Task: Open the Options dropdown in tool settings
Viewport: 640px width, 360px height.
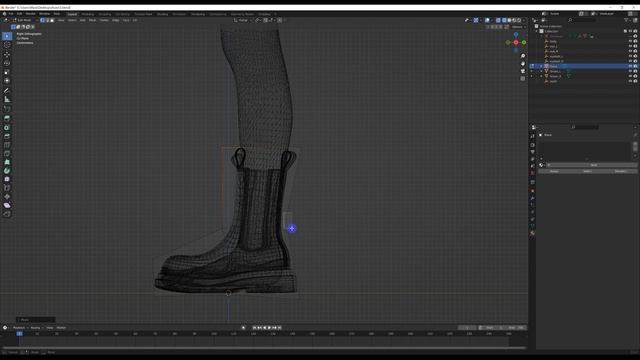Action: pos(518,27)
